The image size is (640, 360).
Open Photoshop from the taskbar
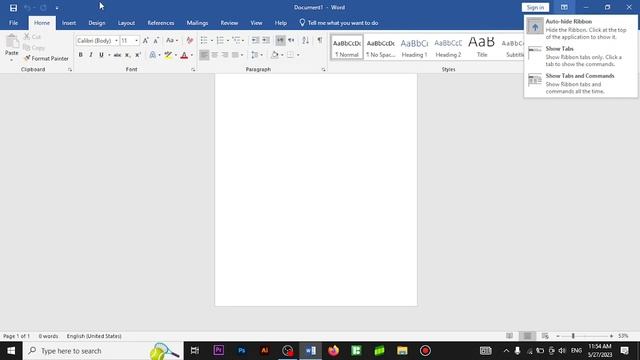point(242,351)
